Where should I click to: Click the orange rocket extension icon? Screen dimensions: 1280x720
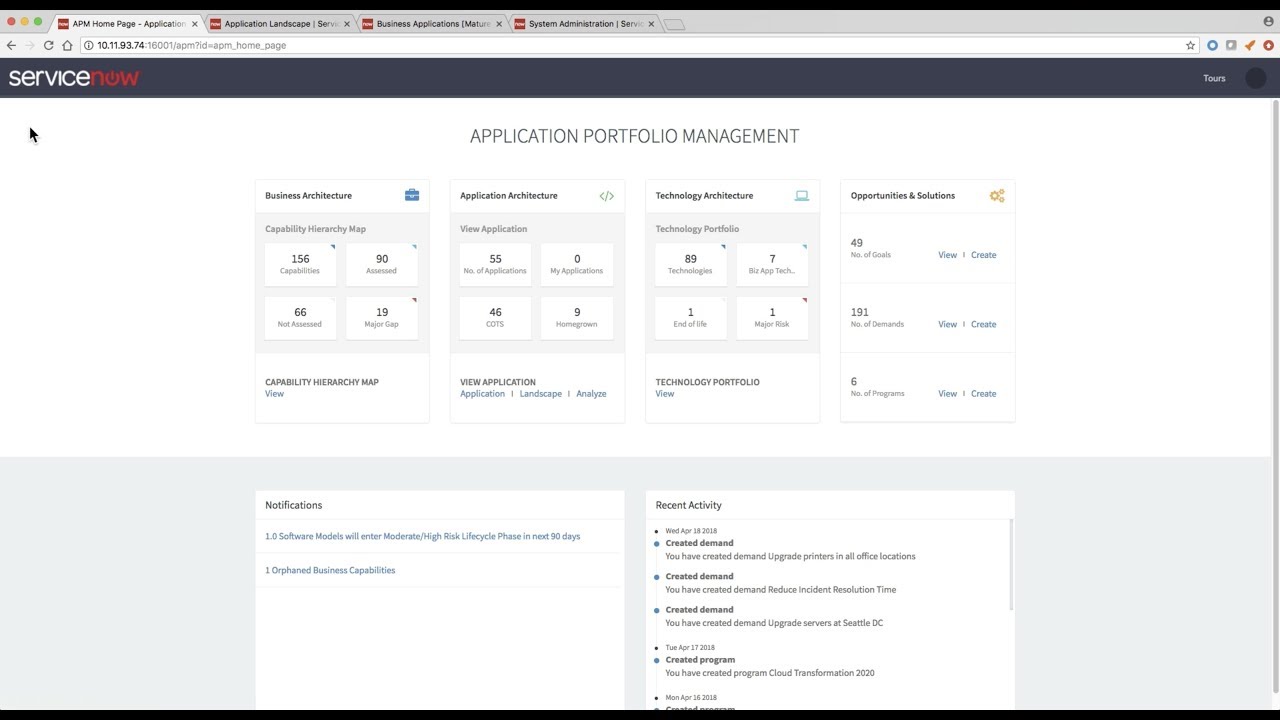click(x=1250, y=45)
